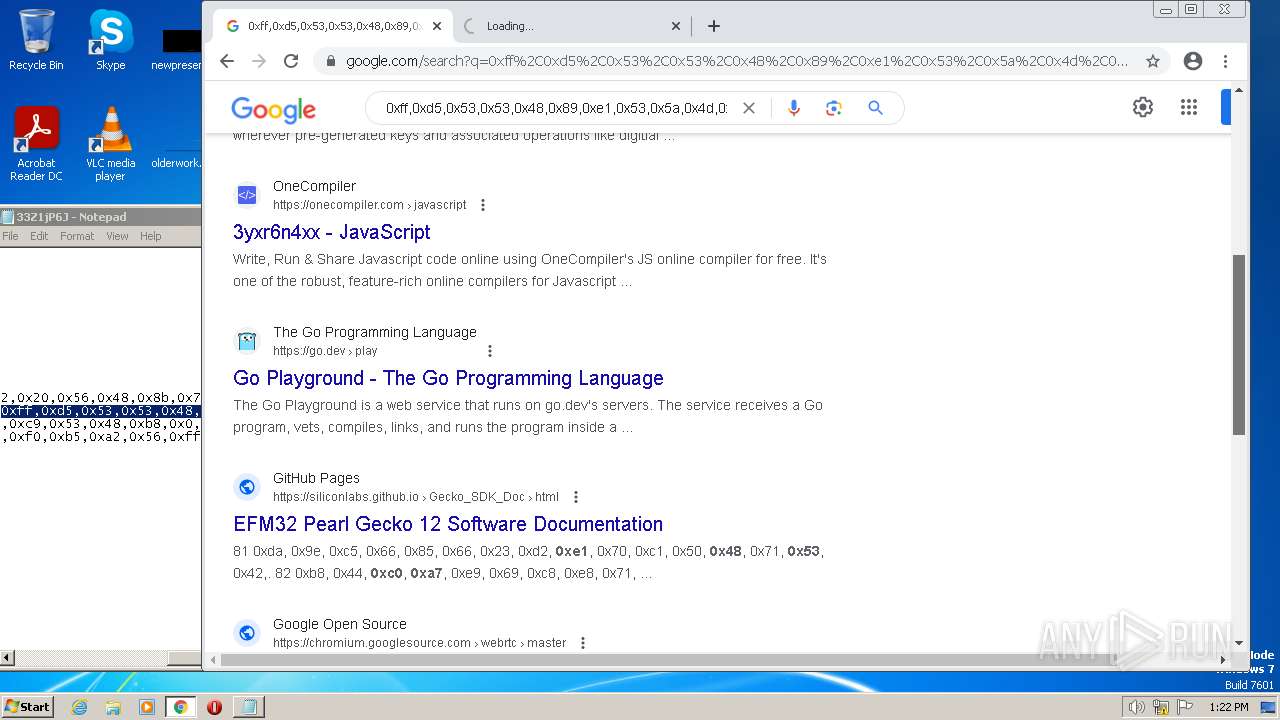Image resolution: width=1280 pixels, height=720 pixels.
Task: Open Go Playground search result
Action: click(x=448, y=378)
